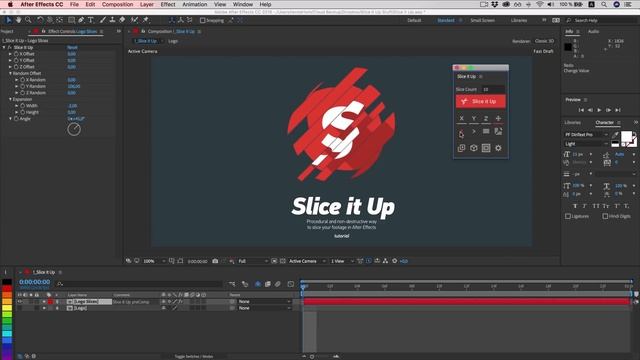Switch to the Small Screen workspace
The height and width of the screenshot is (360, 640).
coord(482,20)
